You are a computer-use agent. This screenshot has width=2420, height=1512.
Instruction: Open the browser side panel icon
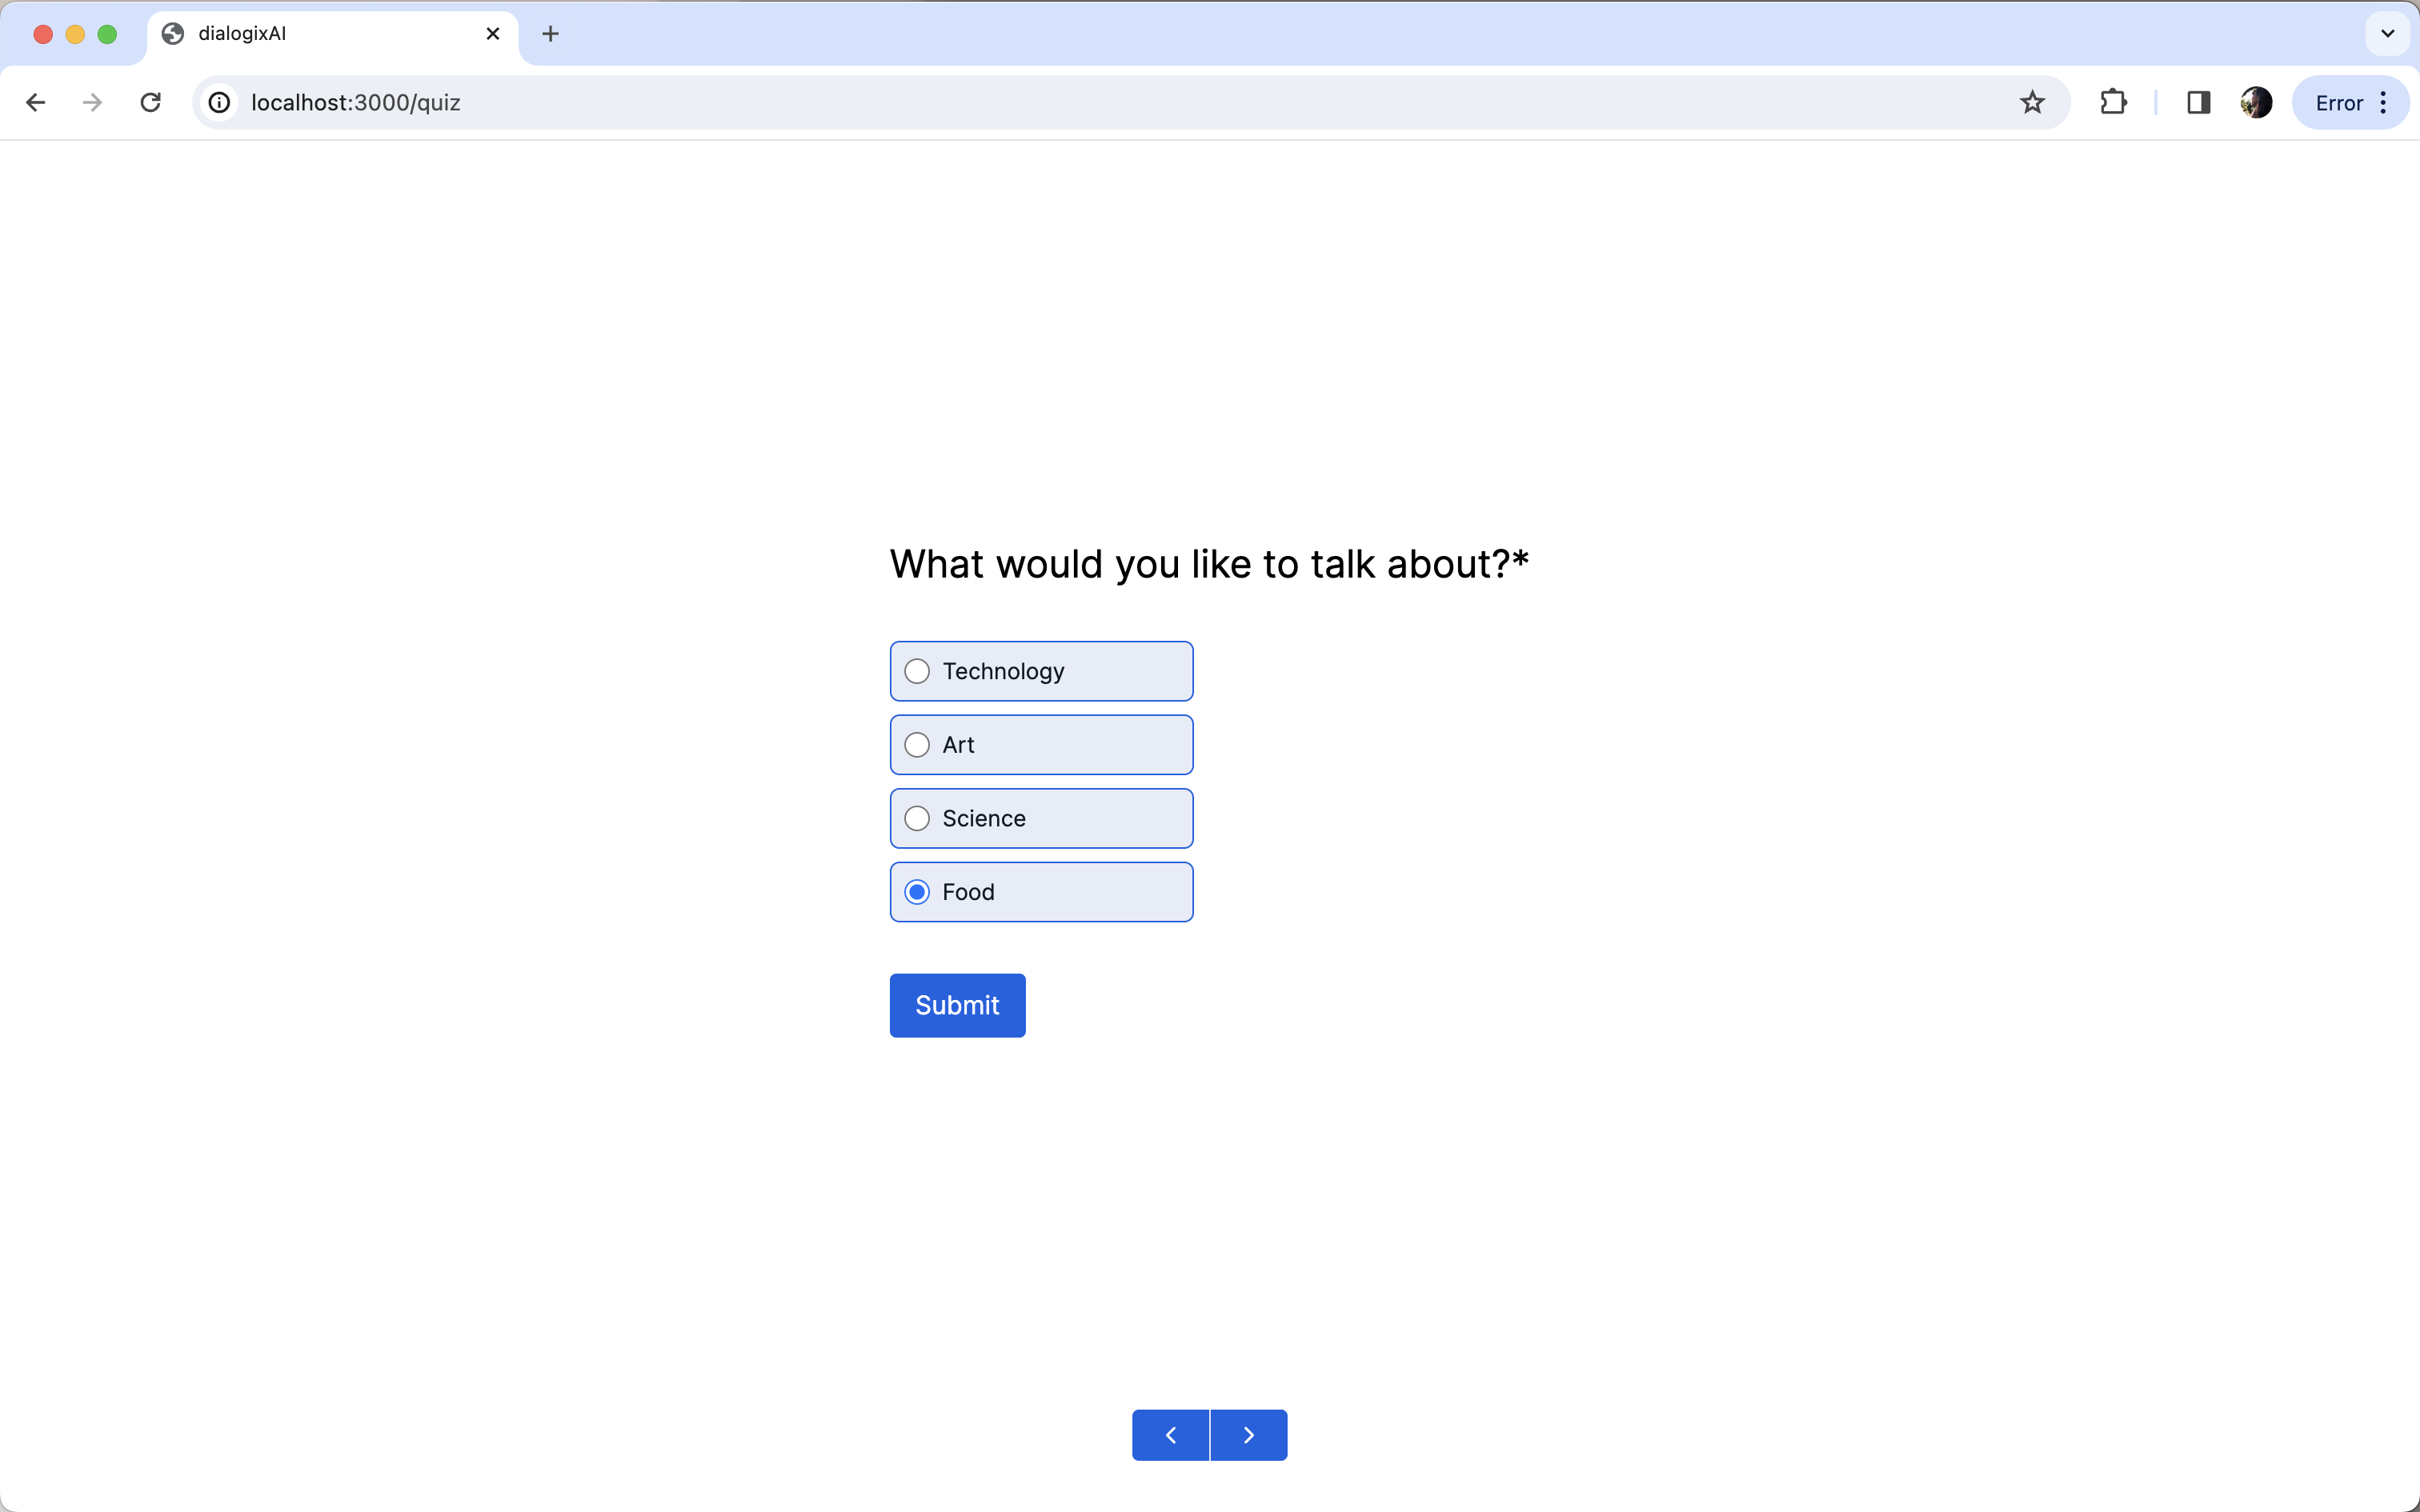point(2198,102)
